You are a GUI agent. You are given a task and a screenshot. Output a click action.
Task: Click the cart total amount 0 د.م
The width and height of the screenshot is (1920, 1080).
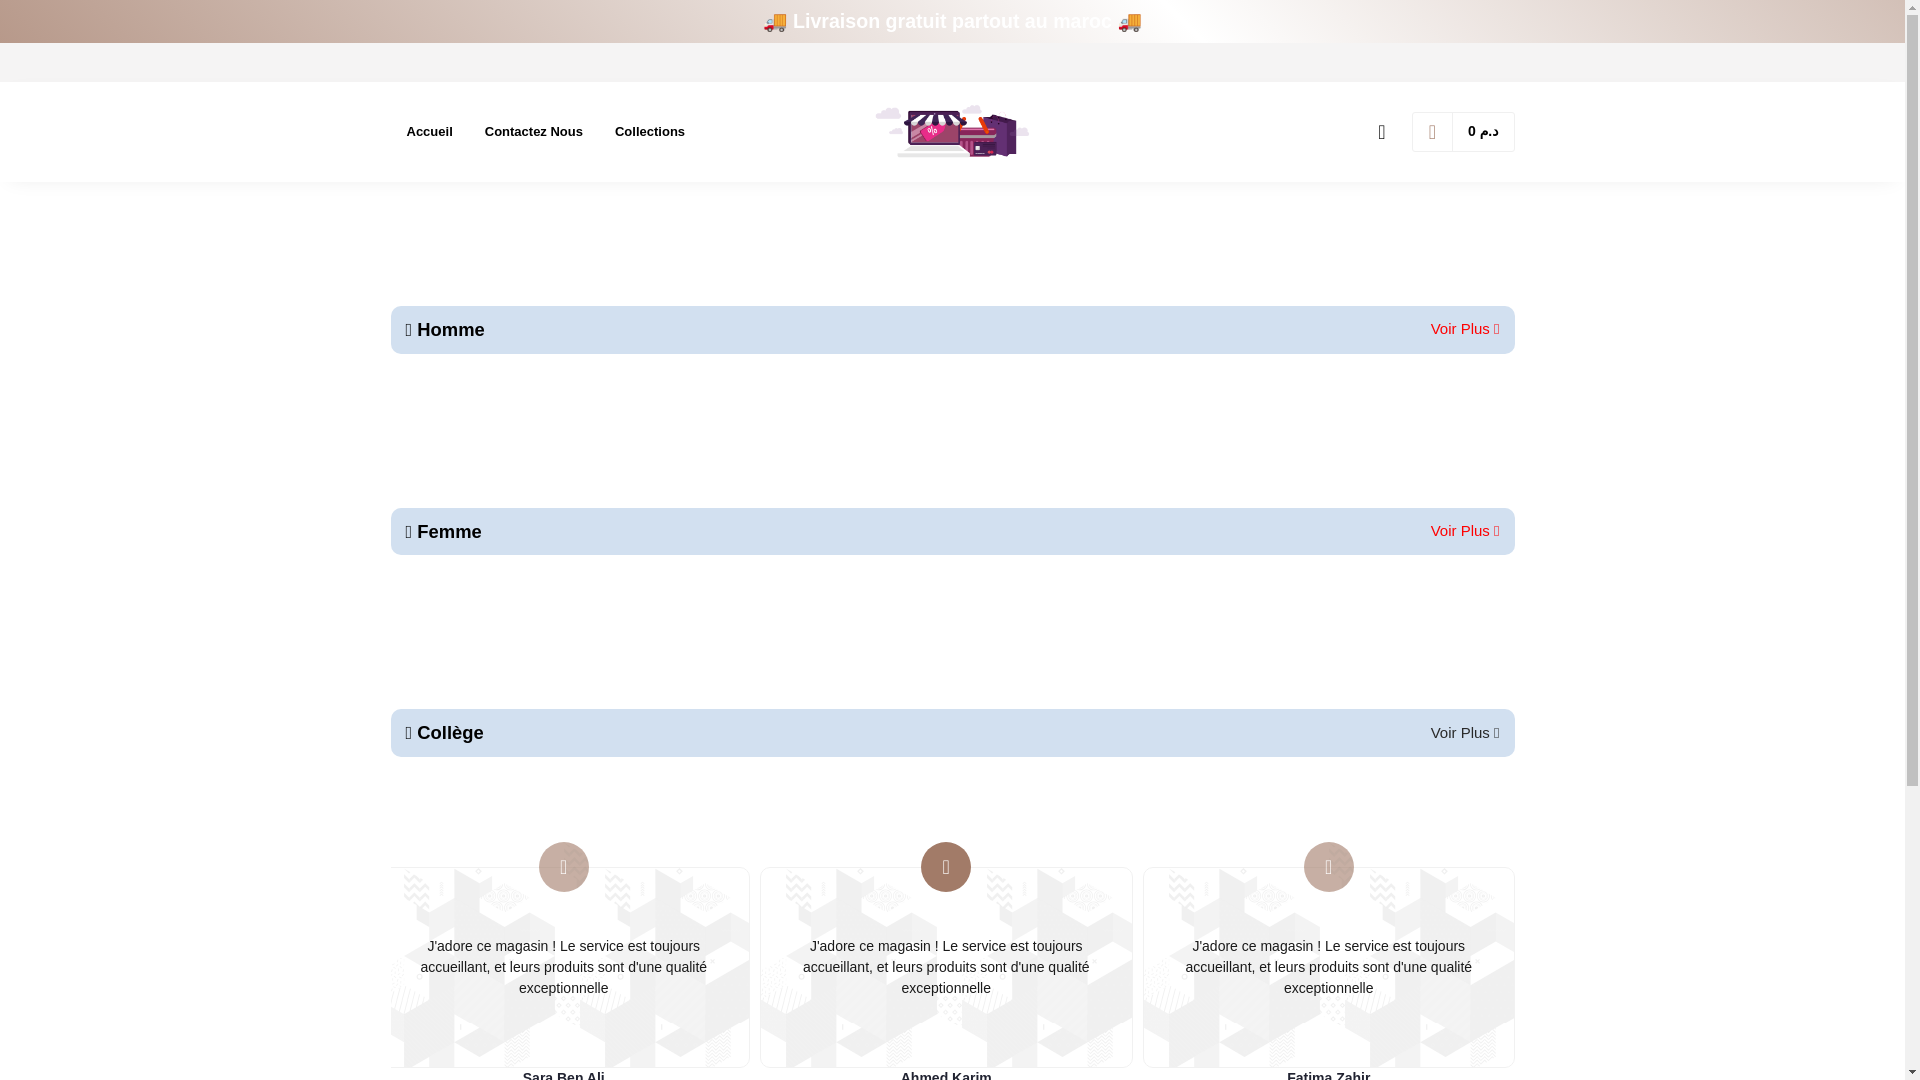(1483, 132)
